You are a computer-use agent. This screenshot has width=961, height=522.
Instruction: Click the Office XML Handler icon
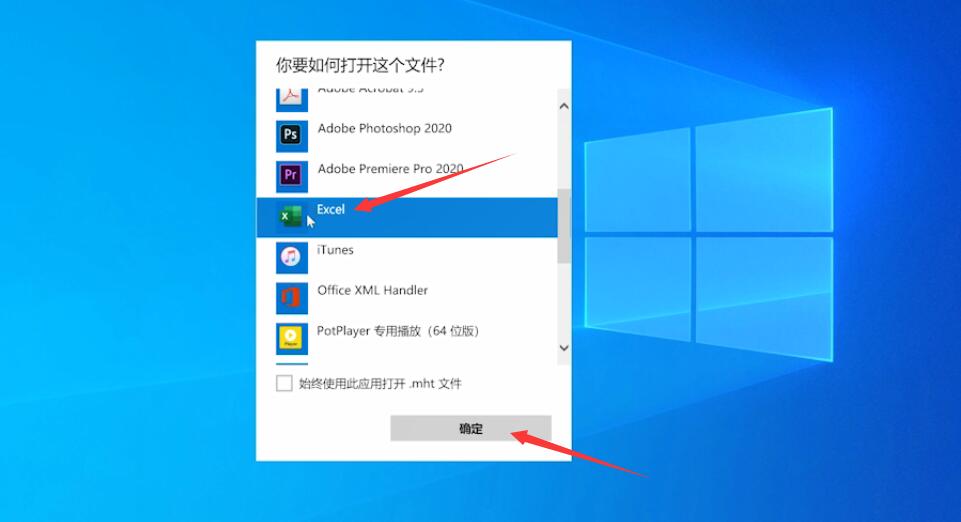(292, 298)
